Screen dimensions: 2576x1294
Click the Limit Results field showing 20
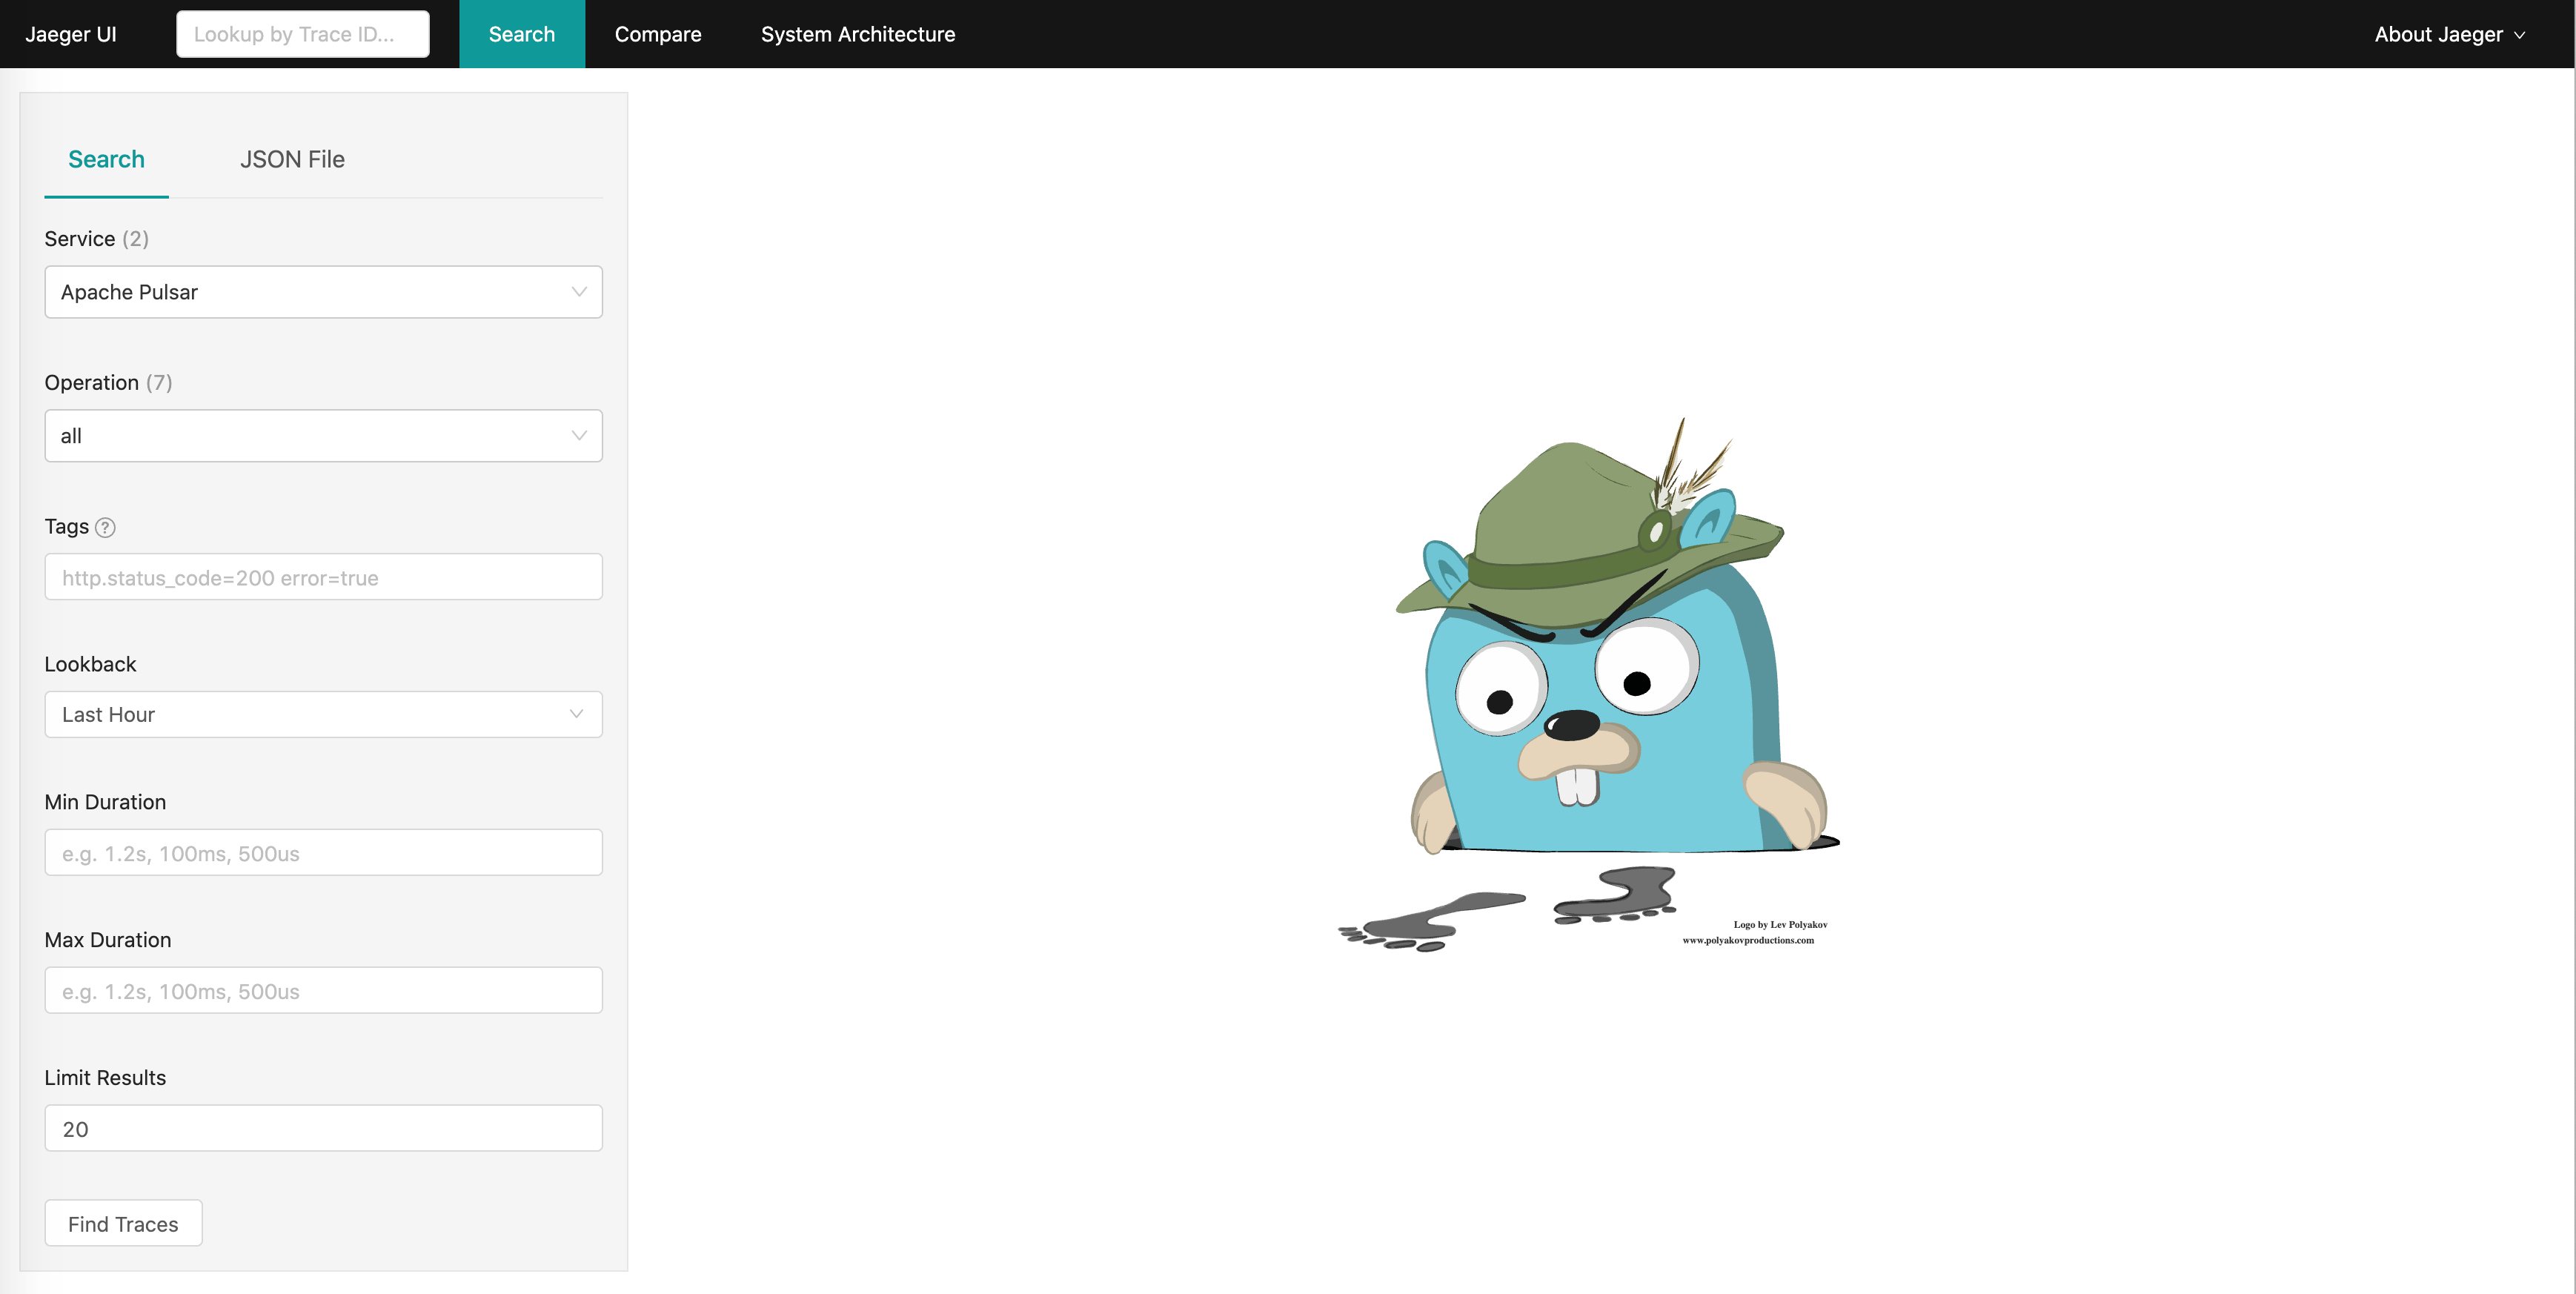[322, 1128]
